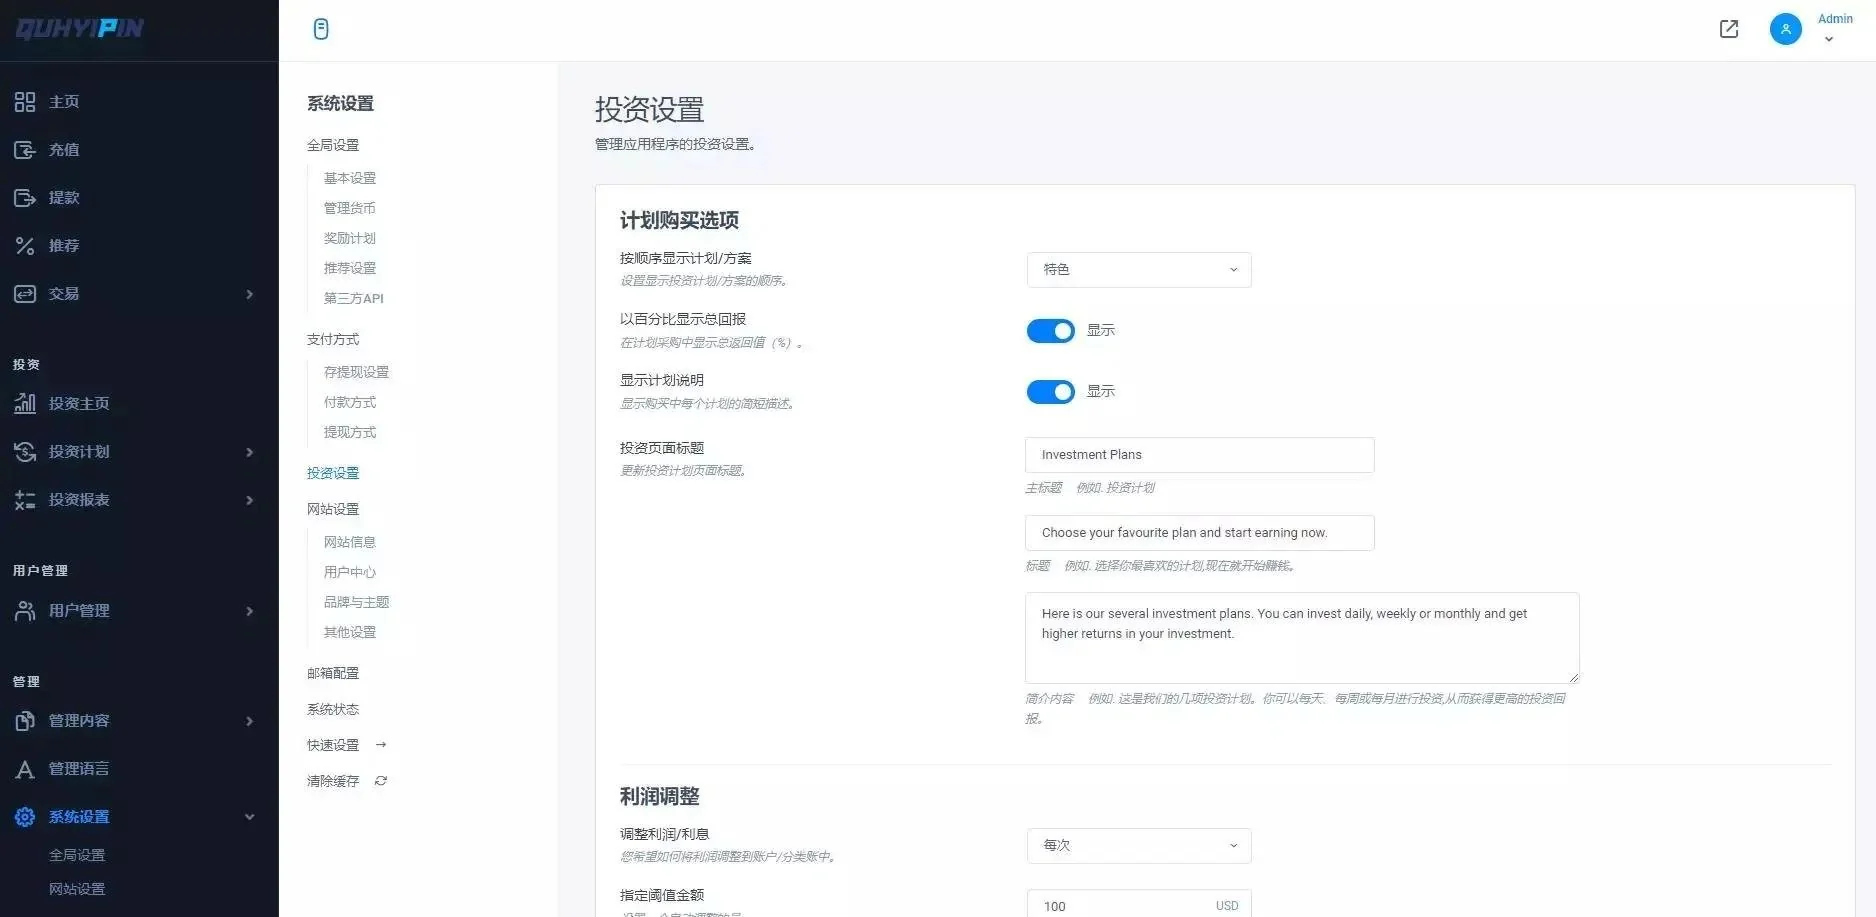Go to 邮箱配置 settings page
Image resolution: width=1876 pixels, height=917 pixels.
point(333,673)
